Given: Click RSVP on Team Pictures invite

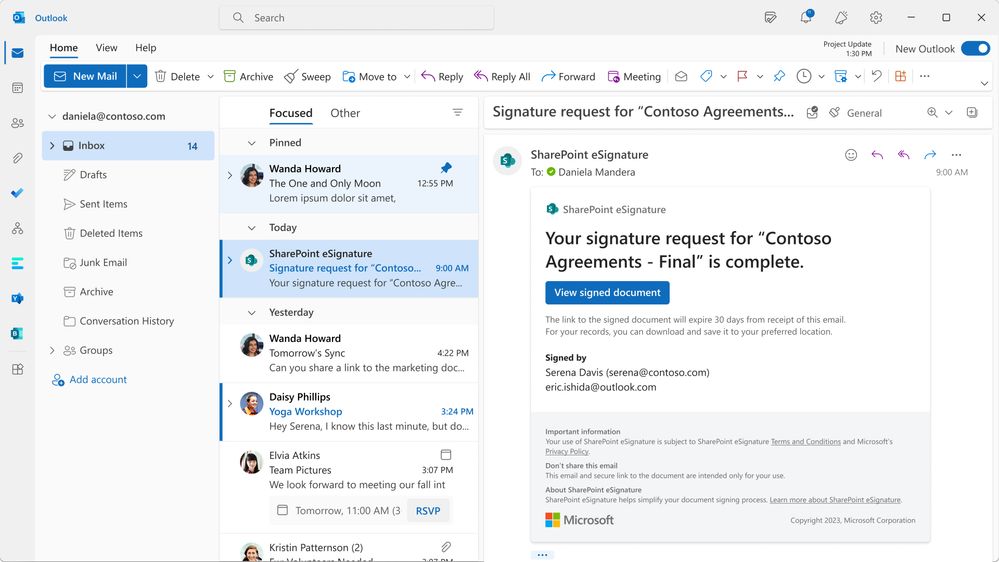Looking at the screenshot, I should (428, 510).
